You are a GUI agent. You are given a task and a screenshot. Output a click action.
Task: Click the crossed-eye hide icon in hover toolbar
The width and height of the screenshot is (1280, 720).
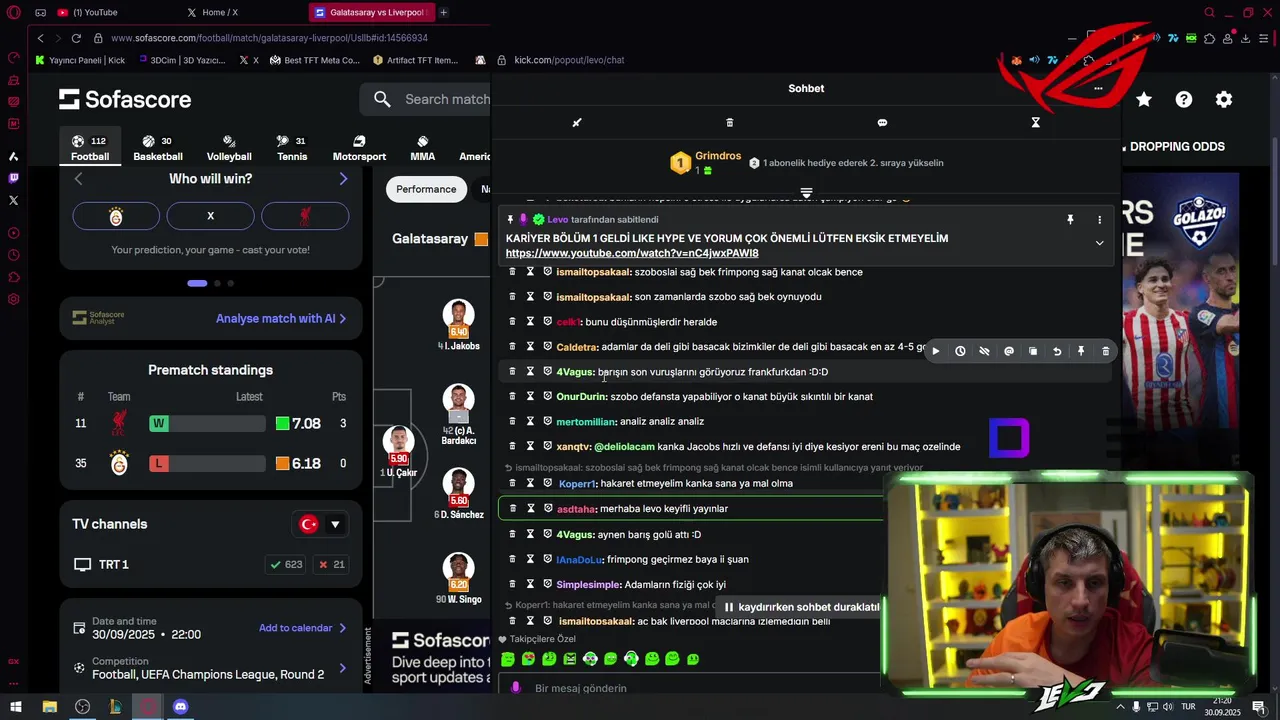984,351
